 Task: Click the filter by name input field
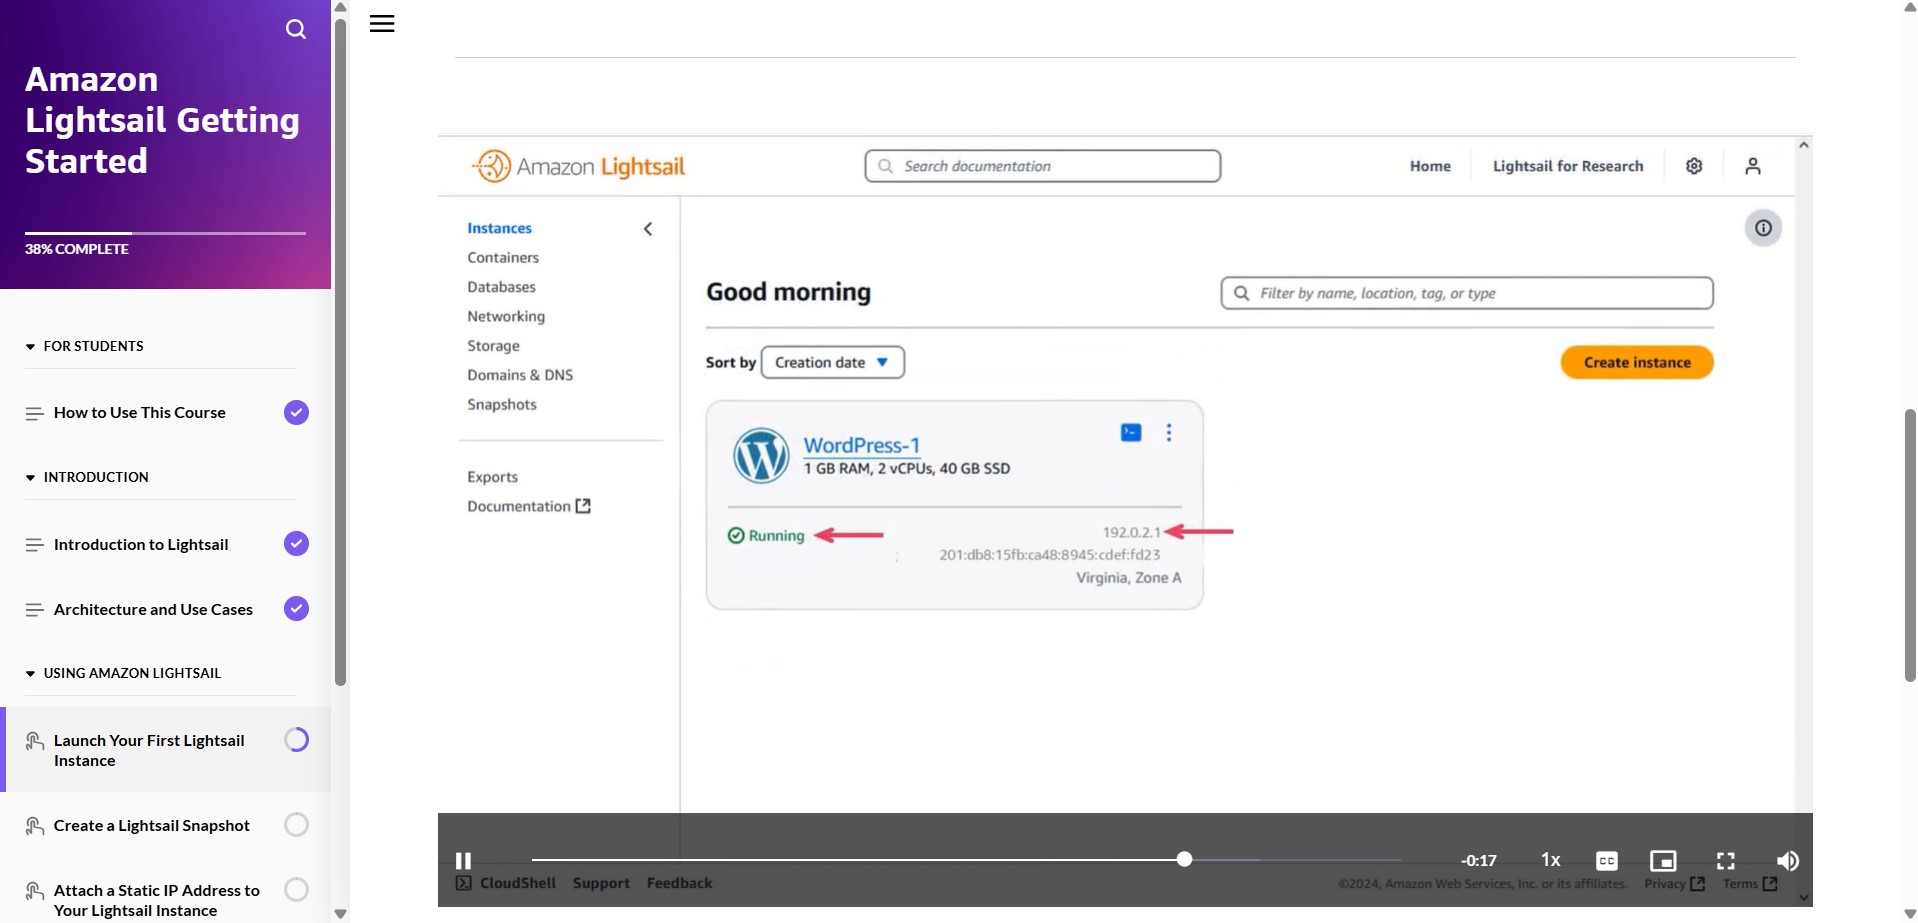1467,293
